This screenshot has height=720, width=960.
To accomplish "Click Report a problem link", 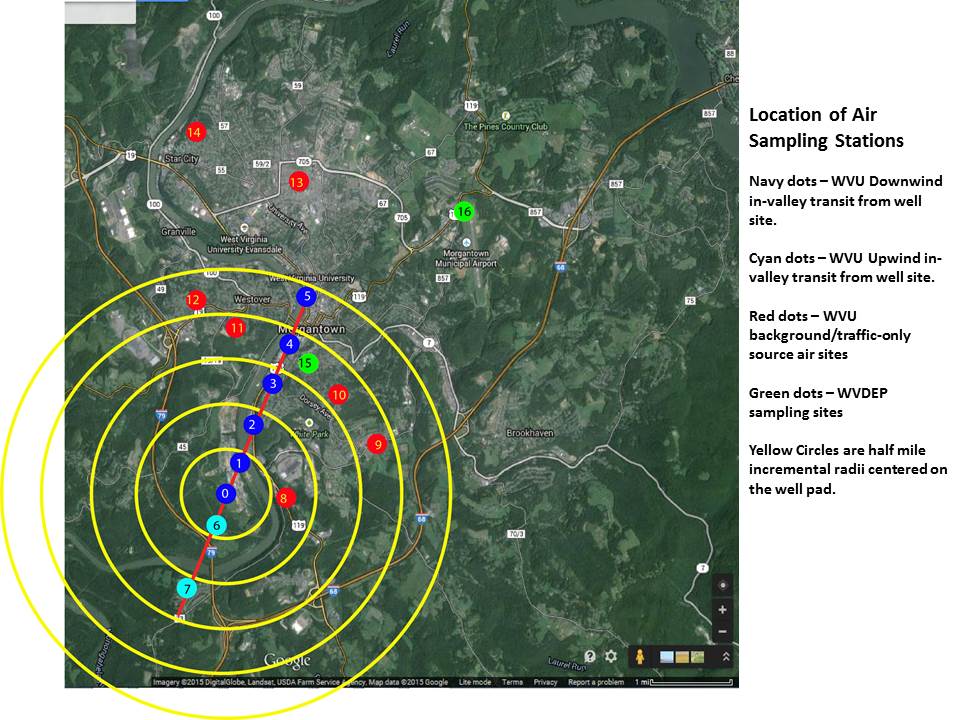I will [x=596, y=682].
